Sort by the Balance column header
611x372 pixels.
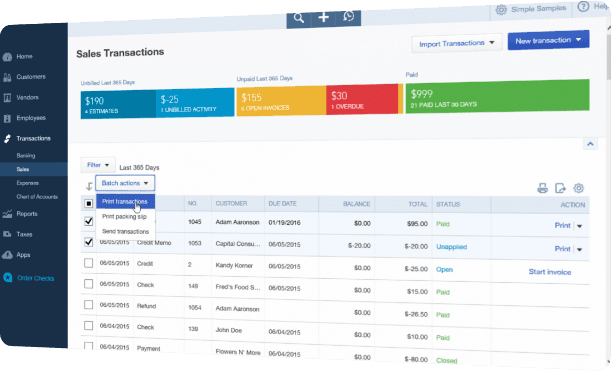point(356,204)
